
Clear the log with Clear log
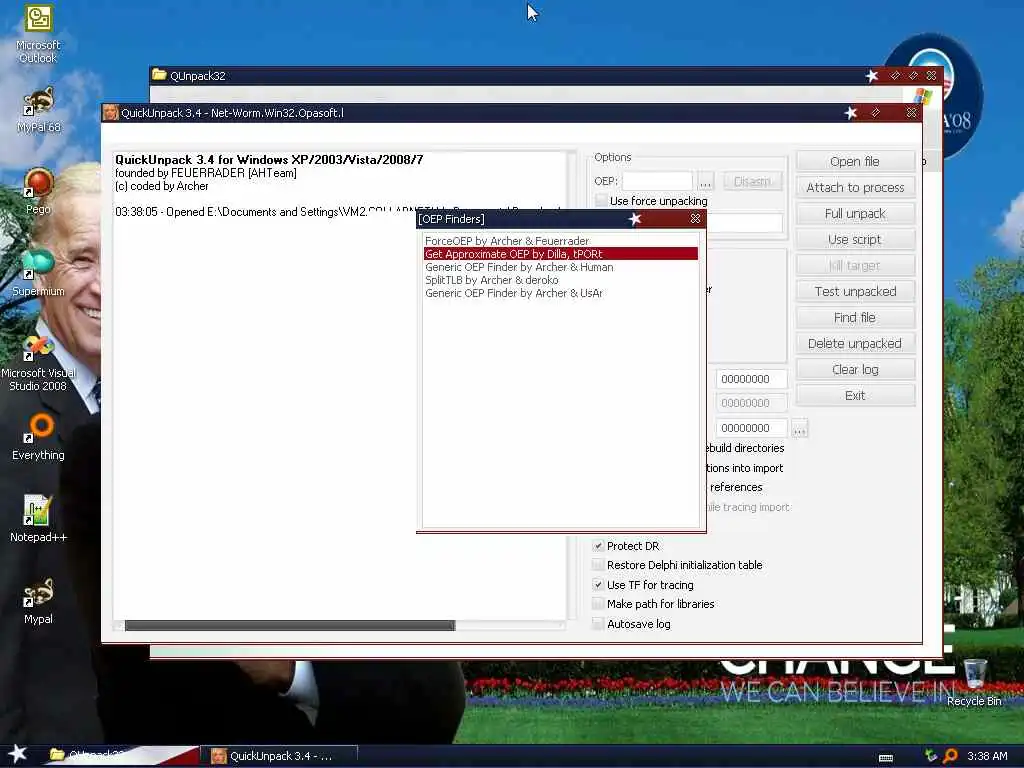(855, 370)
